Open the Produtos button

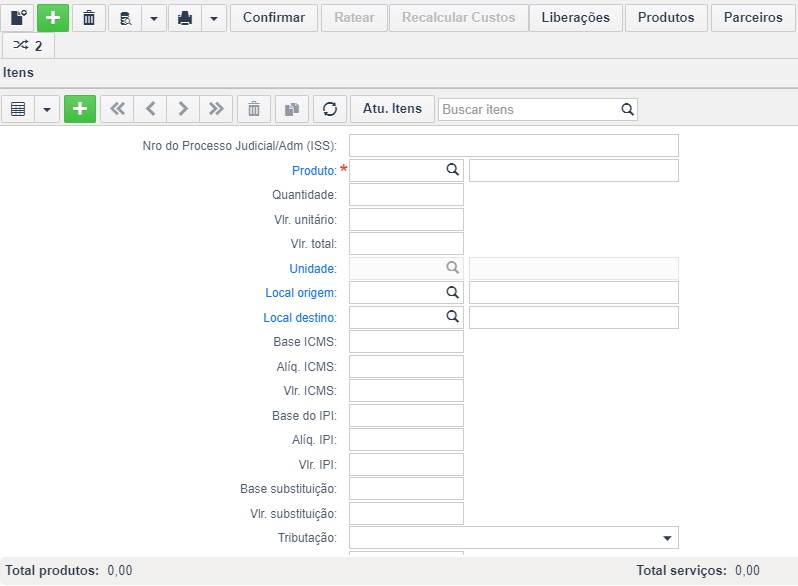666,18
